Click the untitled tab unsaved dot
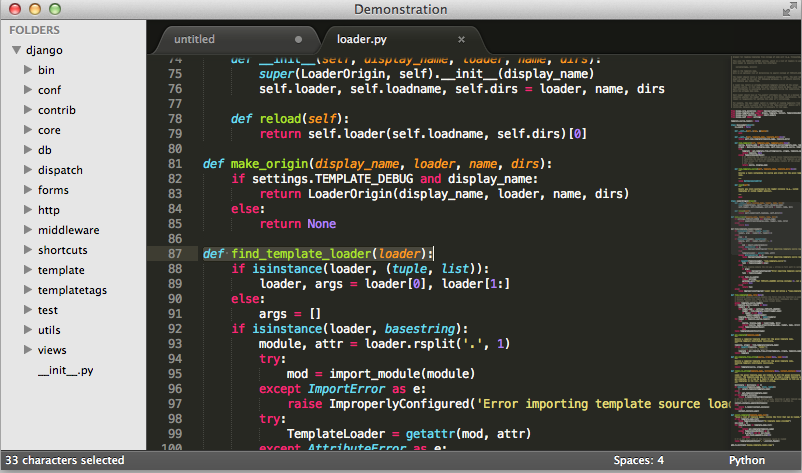This screenshot has width=802, height=473. click(298, 39)
